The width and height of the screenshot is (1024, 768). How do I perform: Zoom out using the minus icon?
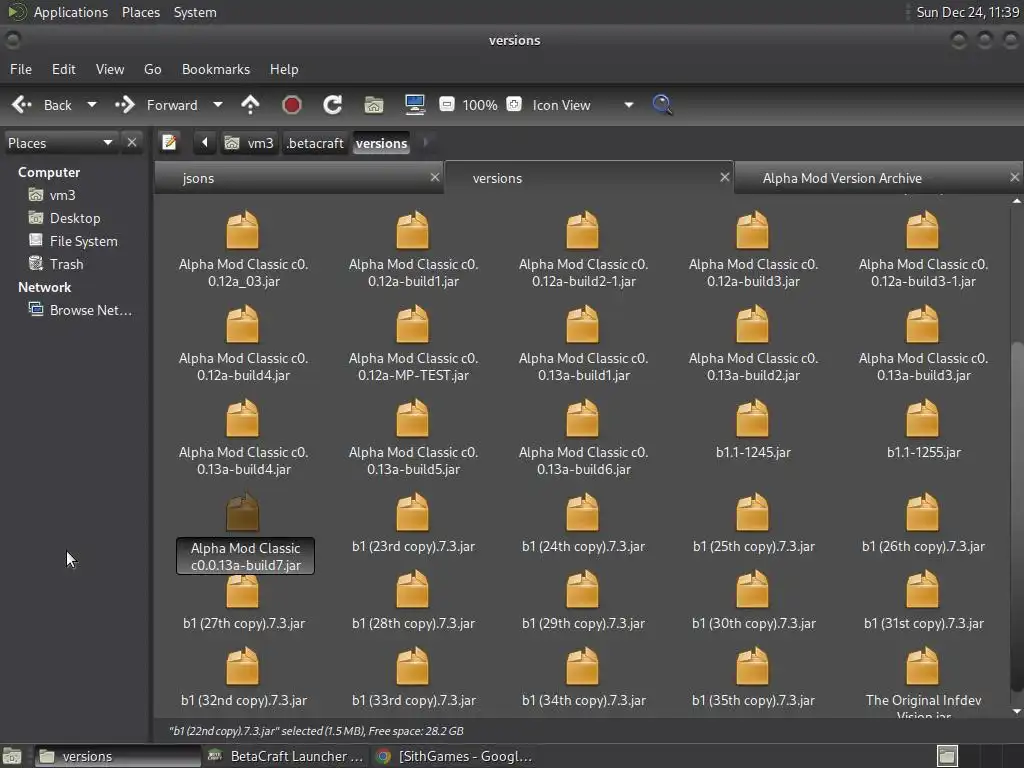point(447,105)
